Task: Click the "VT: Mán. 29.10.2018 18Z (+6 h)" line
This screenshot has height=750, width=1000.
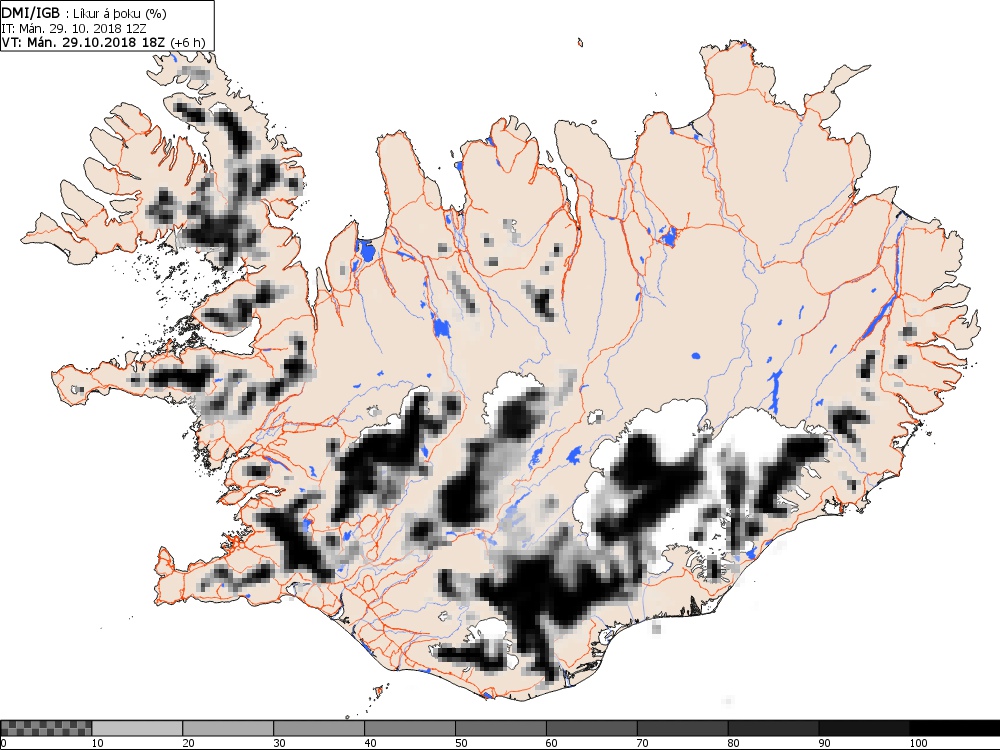Action: (x=103, y=42)
